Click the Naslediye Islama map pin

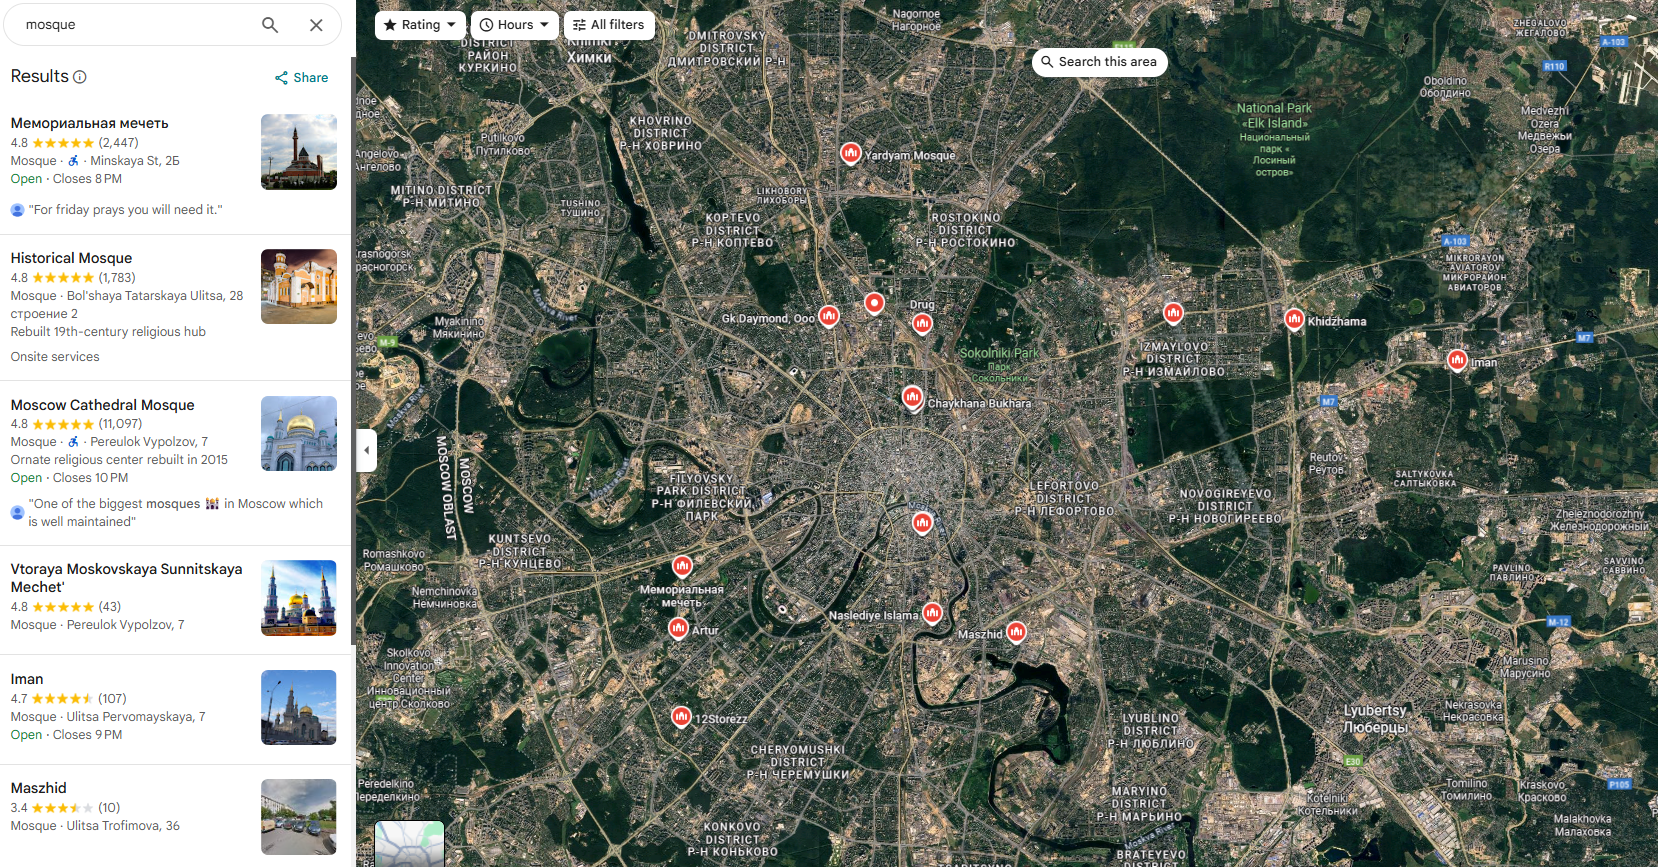pos(932,613)
